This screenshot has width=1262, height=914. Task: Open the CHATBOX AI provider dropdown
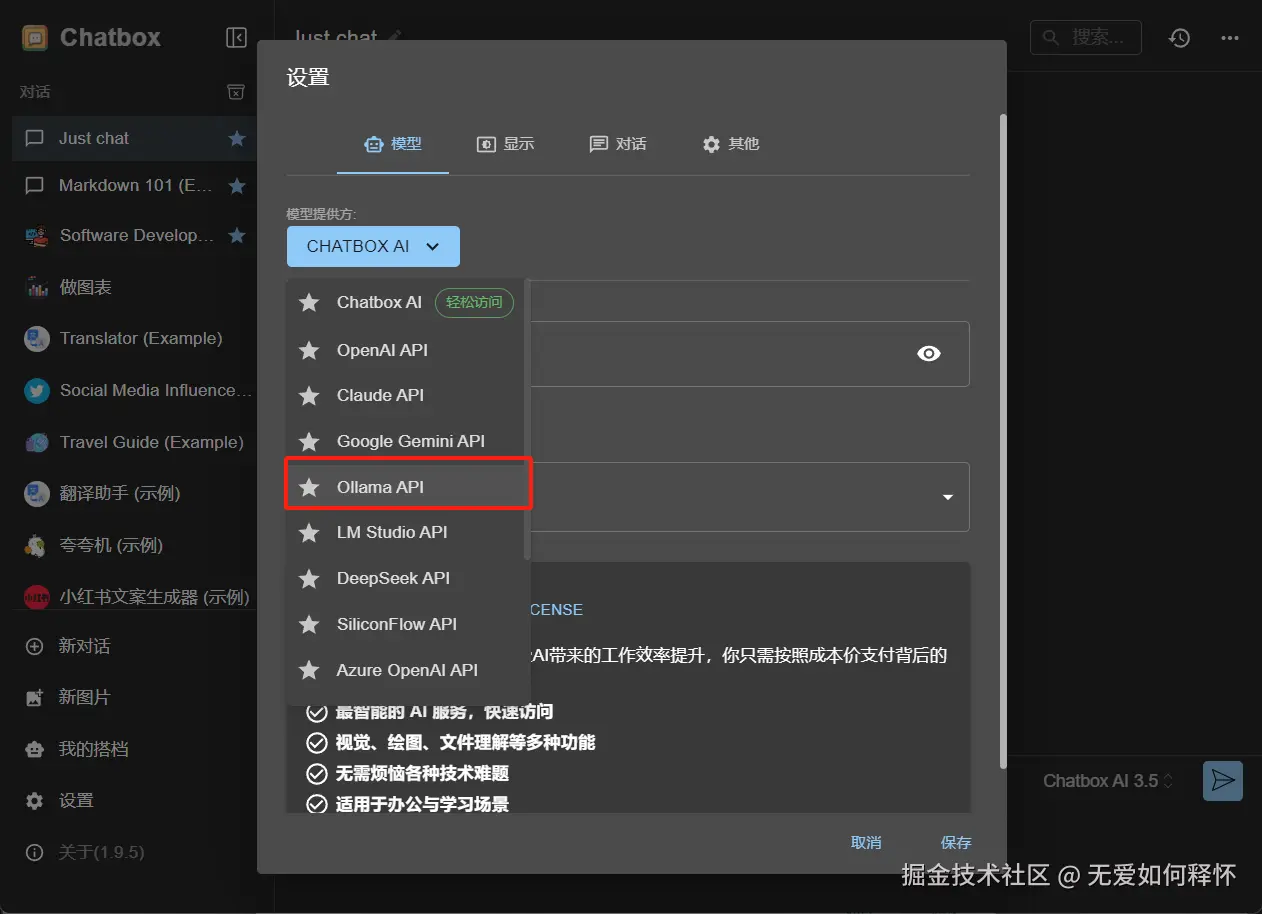coord(373,246)
